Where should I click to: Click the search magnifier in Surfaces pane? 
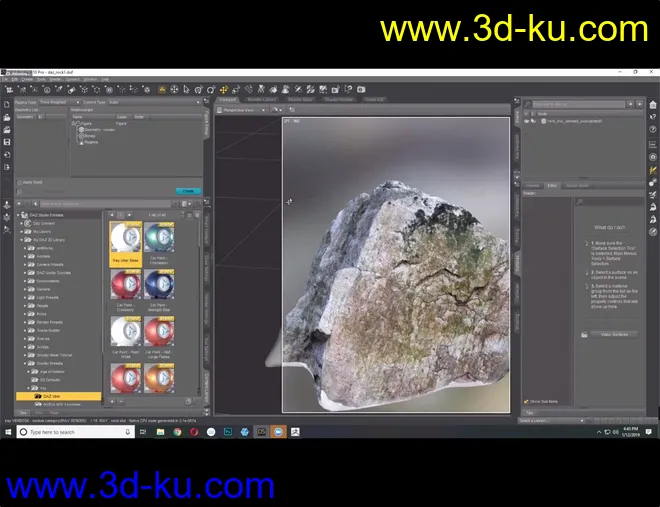(580, 202)
